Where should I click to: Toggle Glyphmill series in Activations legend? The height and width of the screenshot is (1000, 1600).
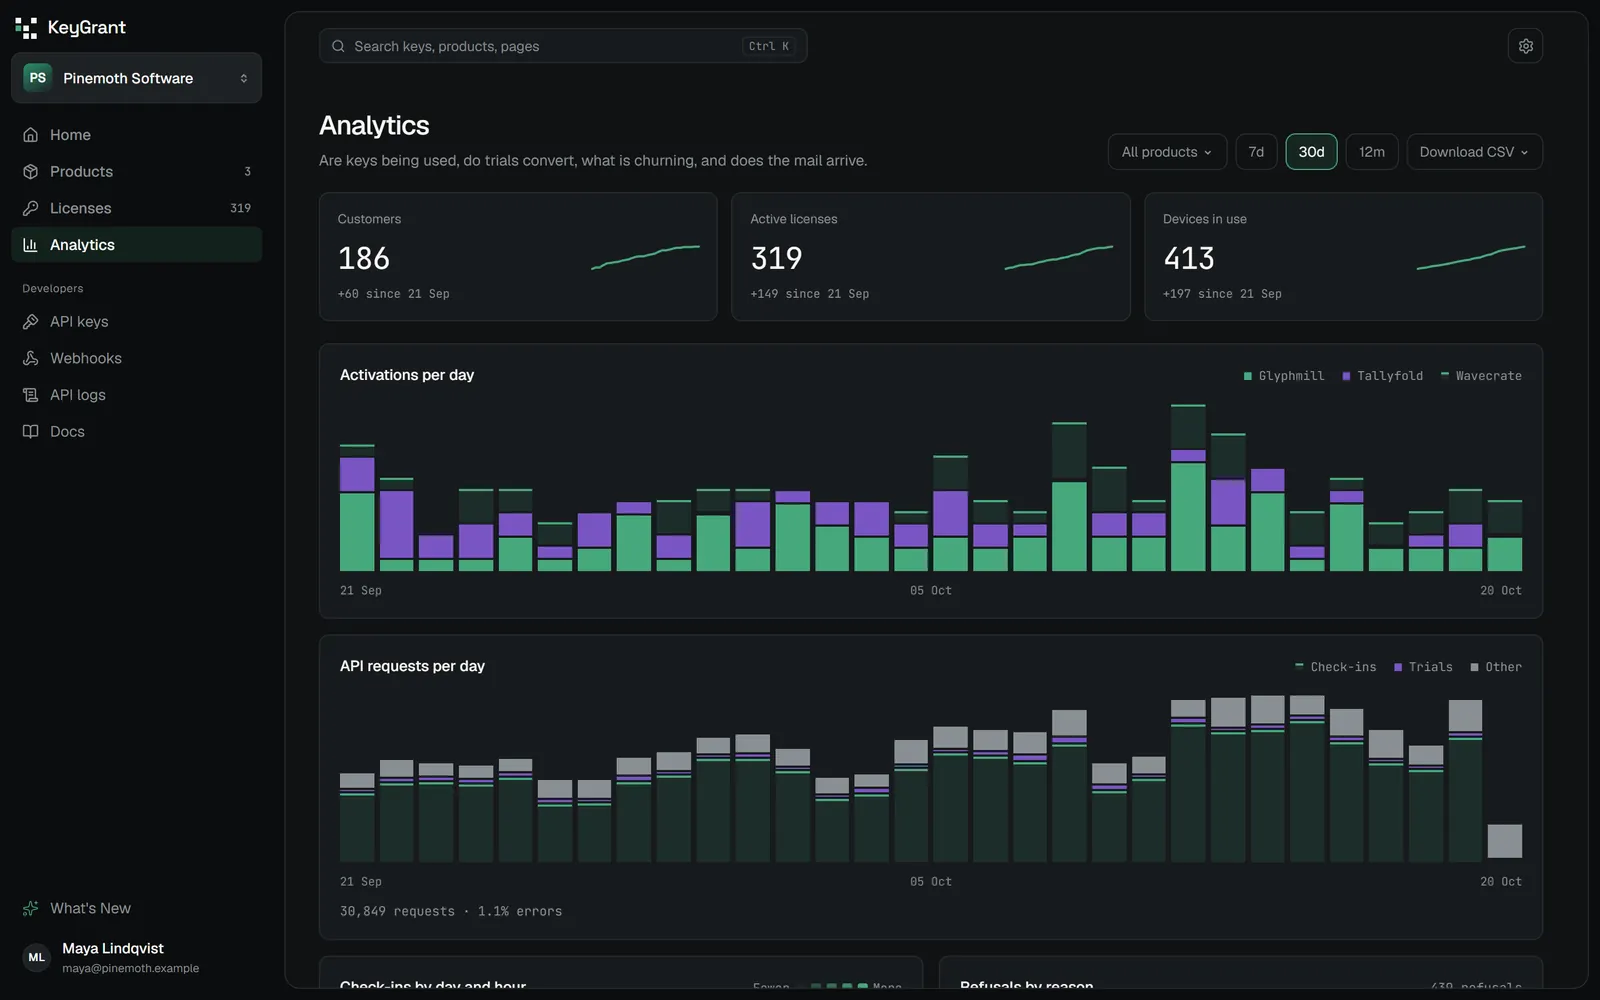pos(1283,376)
